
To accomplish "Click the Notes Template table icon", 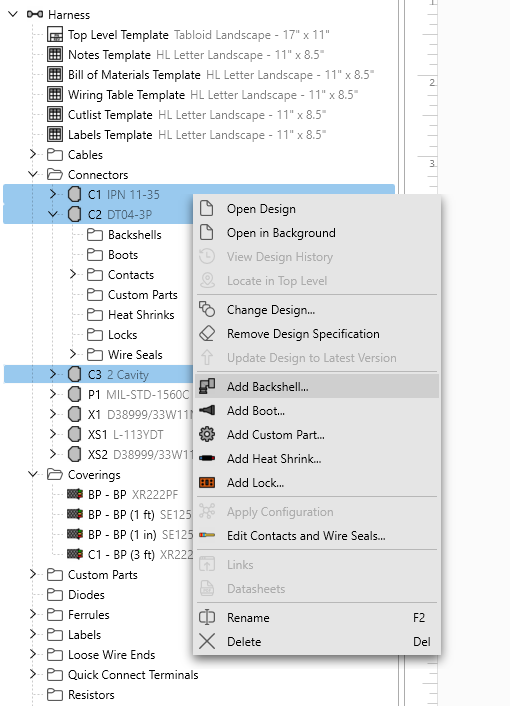I will (55, 54).
